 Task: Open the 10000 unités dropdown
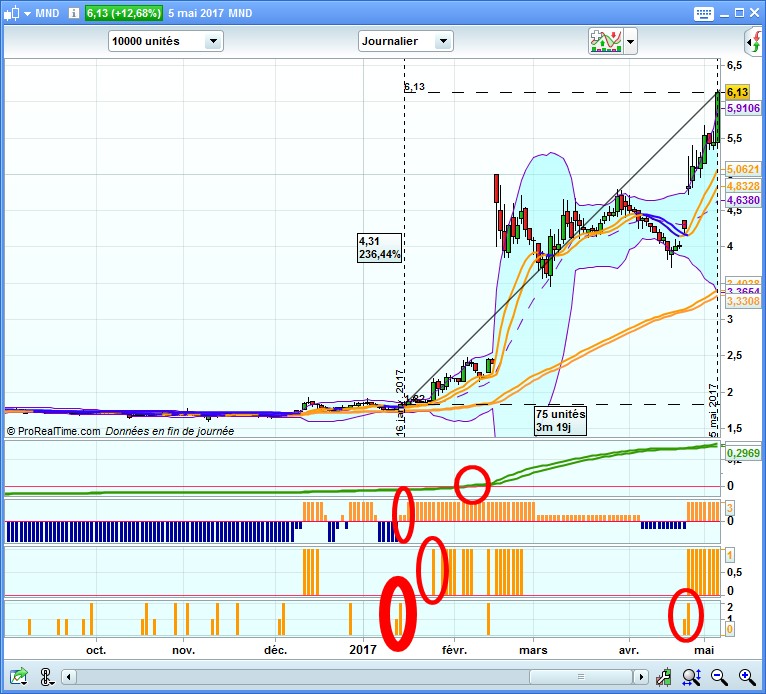point(165,41)
